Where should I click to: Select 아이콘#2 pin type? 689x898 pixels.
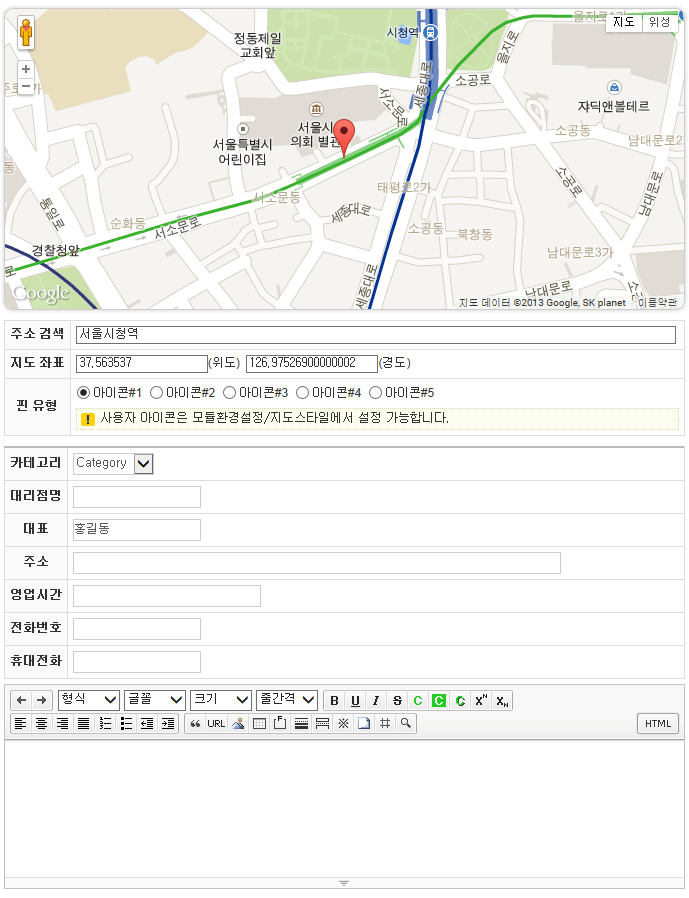click(x=156, y=392)
